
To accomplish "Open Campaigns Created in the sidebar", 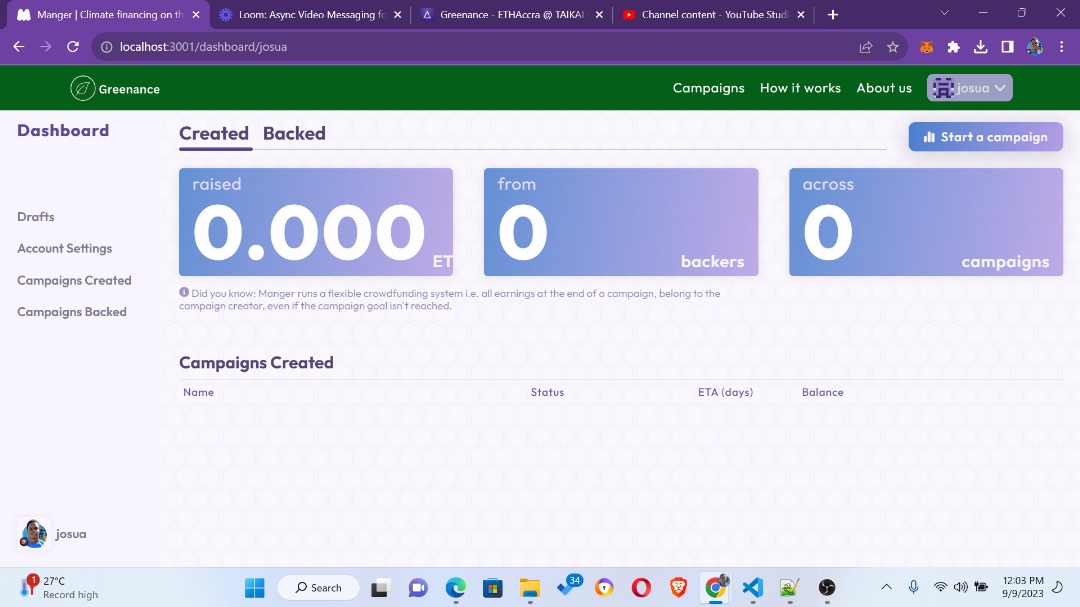I will coord(74,280).
